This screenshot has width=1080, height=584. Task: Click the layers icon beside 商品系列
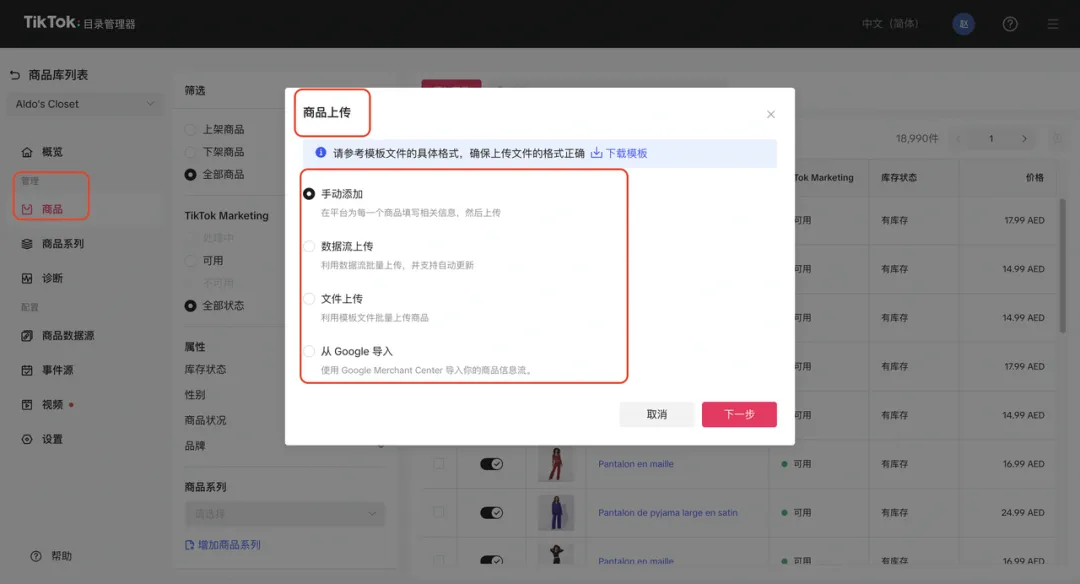[27, 244]
